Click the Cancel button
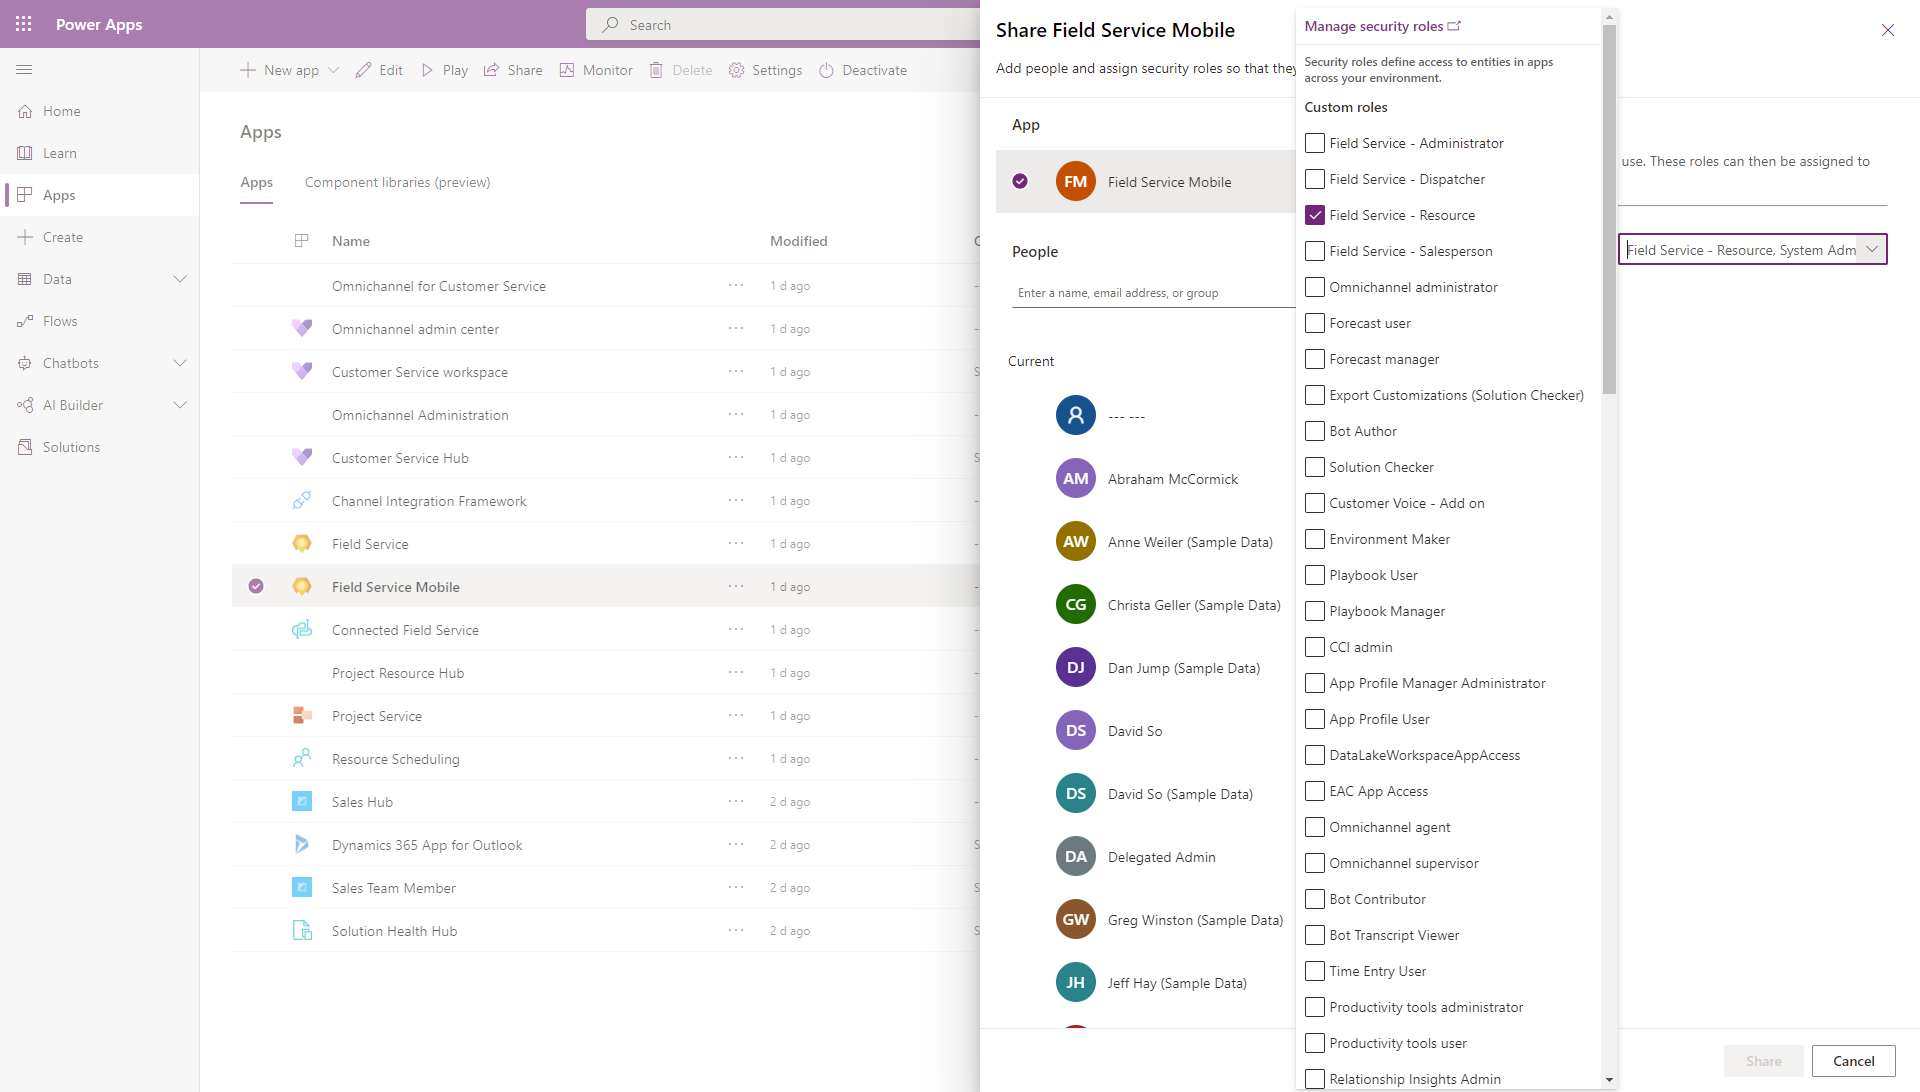 pos(1853,1059)
